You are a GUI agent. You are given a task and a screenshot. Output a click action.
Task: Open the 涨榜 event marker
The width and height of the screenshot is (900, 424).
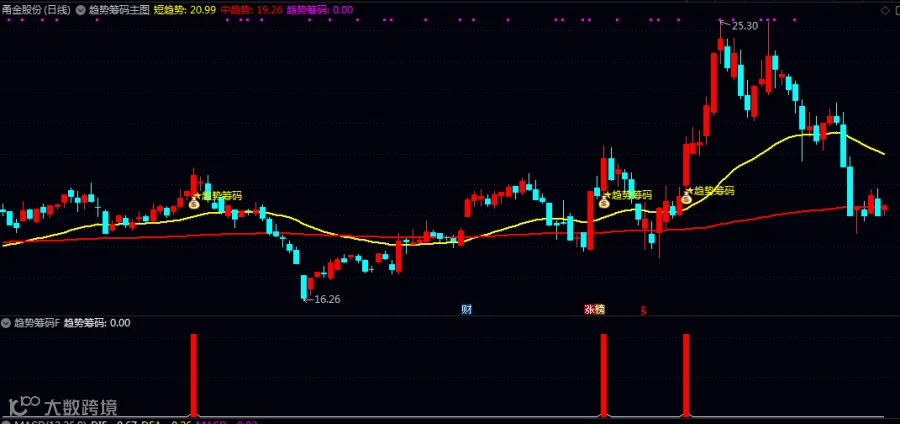click(x=595, y=310)
